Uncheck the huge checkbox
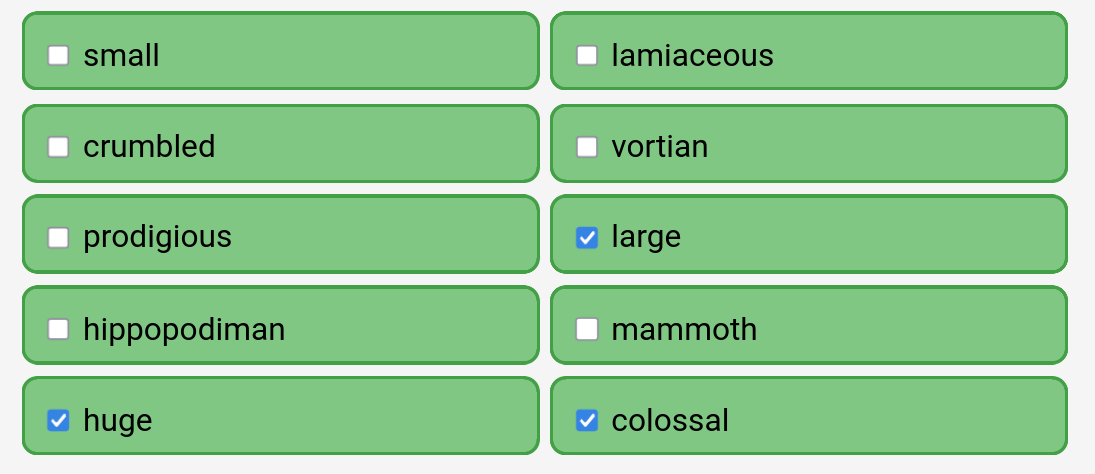This screenshot has height=474, width=1095. click(x=58, y=420)
